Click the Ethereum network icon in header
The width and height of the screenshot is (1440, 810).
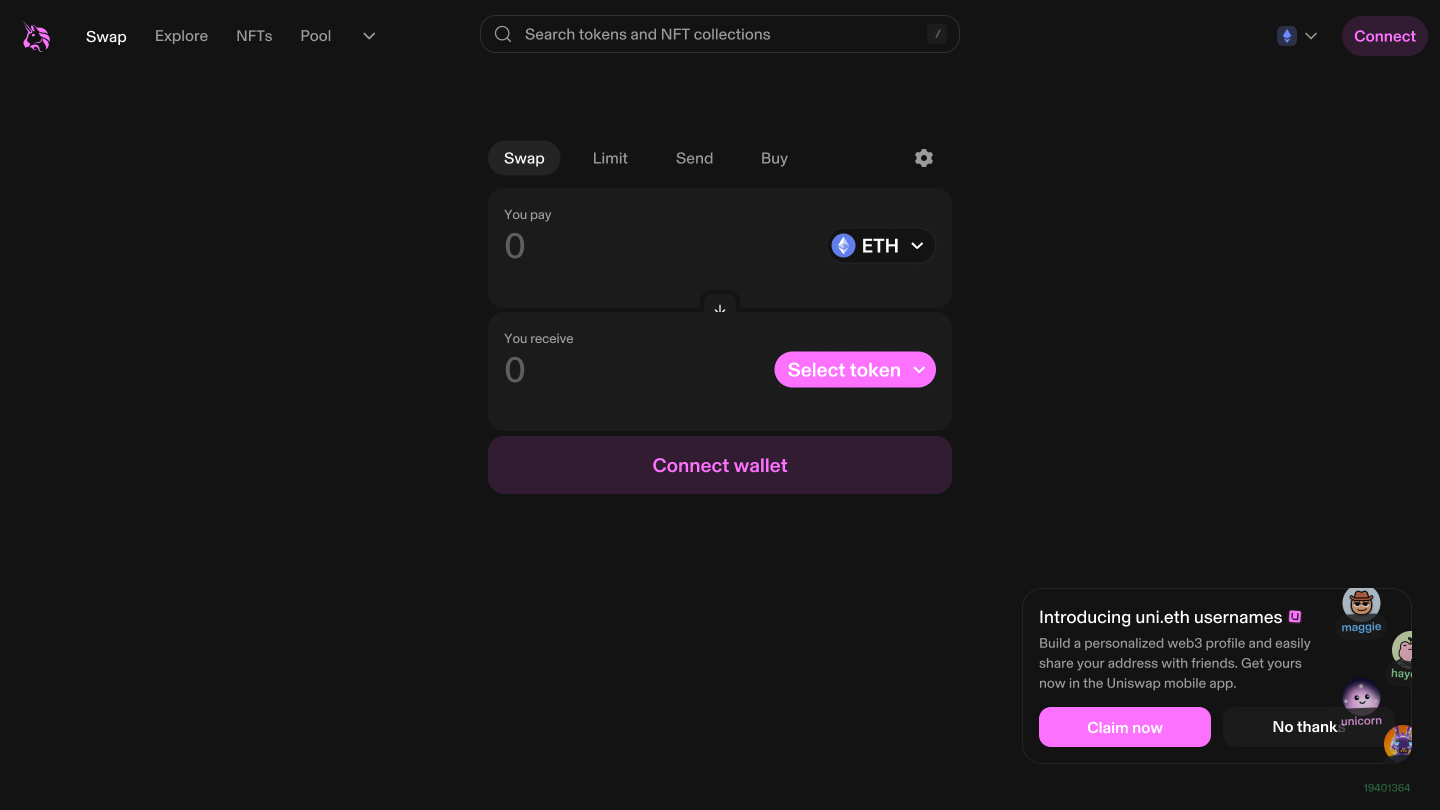click(x=1287, y=36)
